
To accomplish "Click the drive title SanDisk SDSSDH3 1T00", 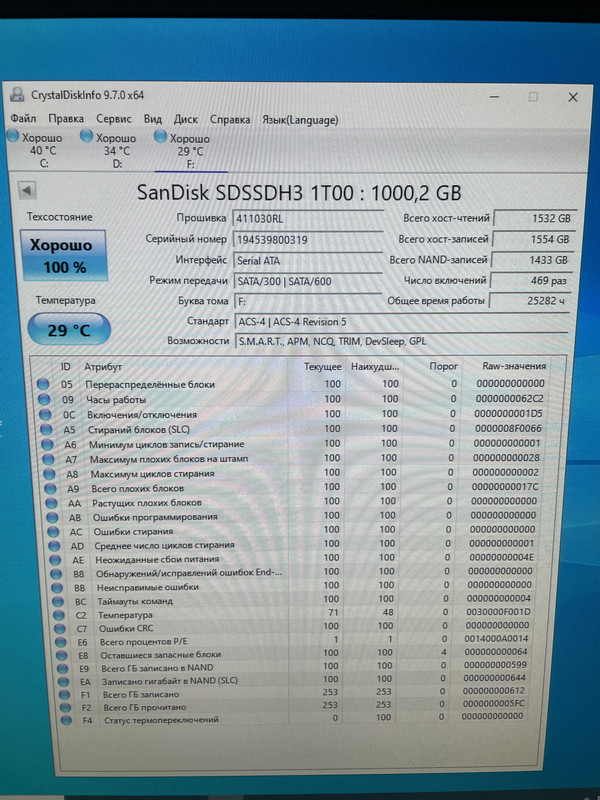I will [245, 192].
